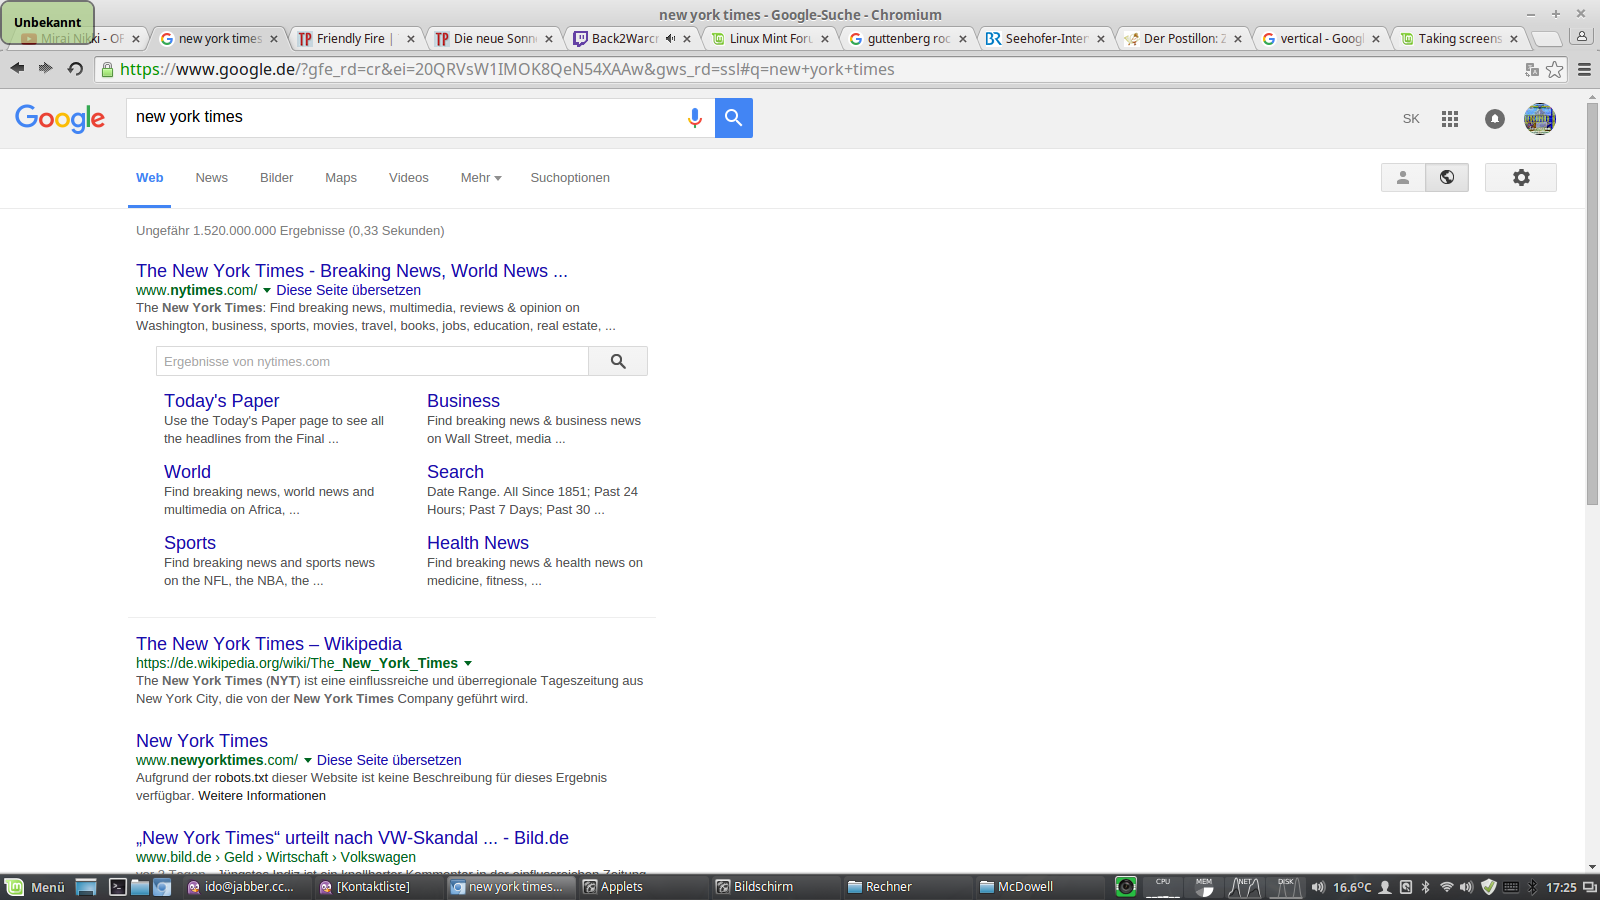Open the green camera applet in panel
Image resolution: width=1600 pixels, height=900 pixels.
(x=1126, y=887)
